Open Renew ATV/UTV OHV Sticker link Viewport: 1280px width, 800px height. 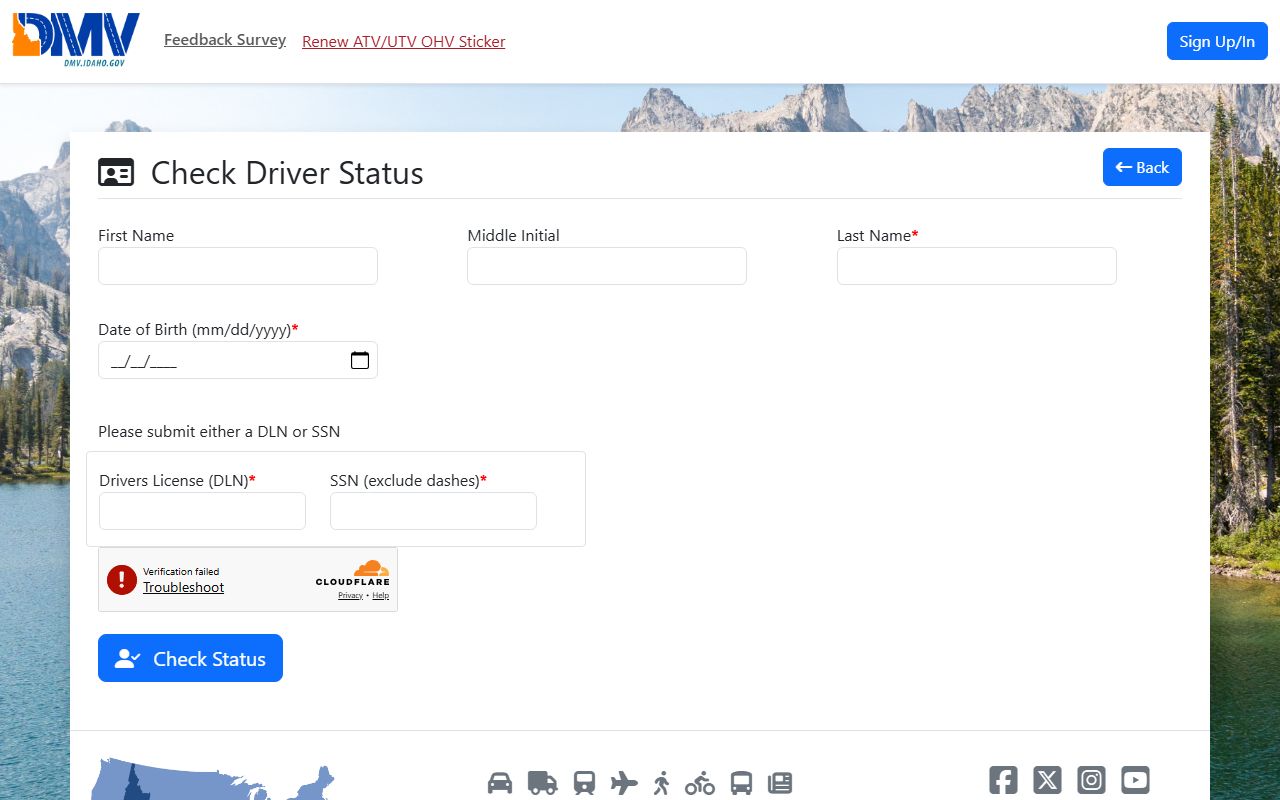click(404, 41)
